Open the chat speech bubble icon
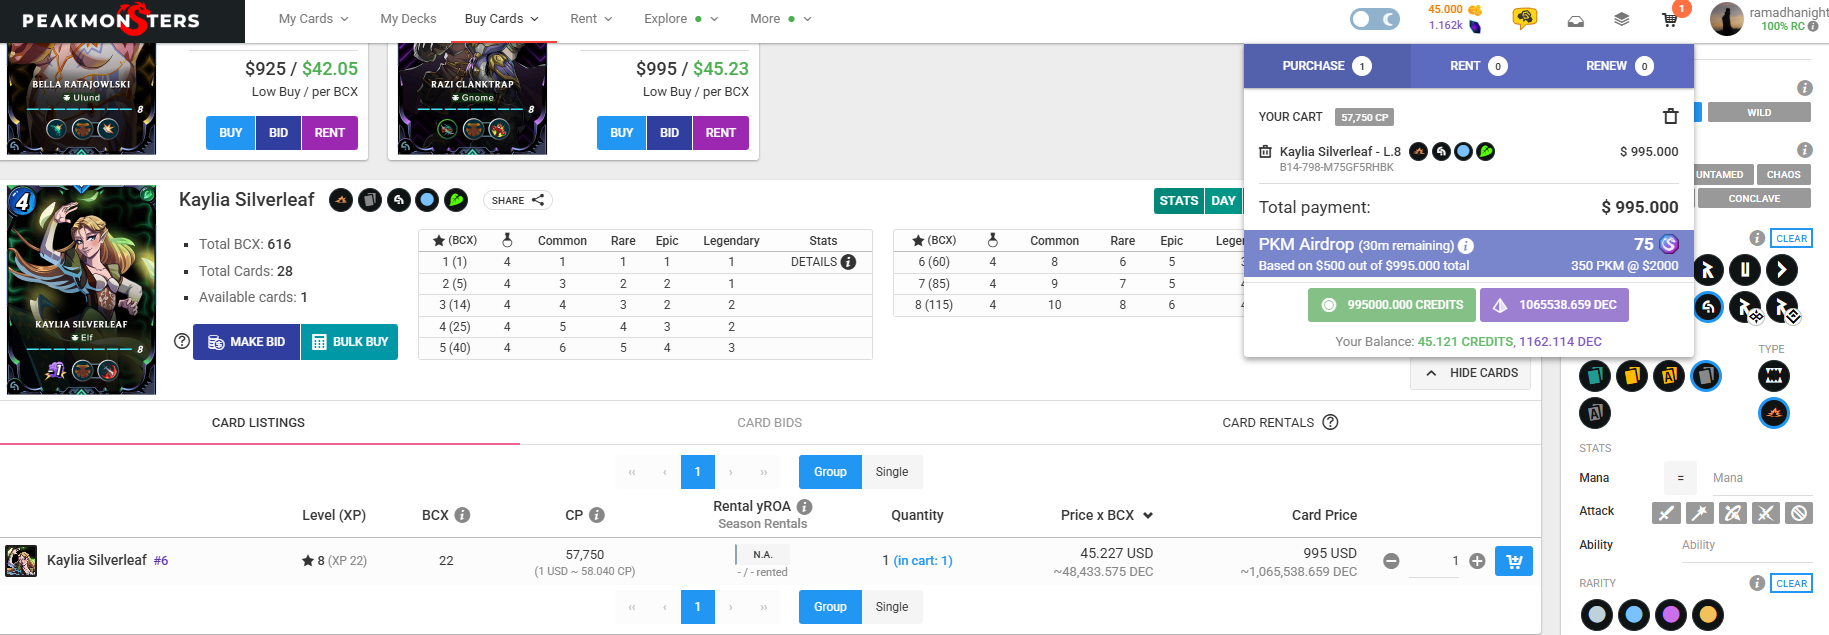1829x635 pixels. click(1524, 19)
